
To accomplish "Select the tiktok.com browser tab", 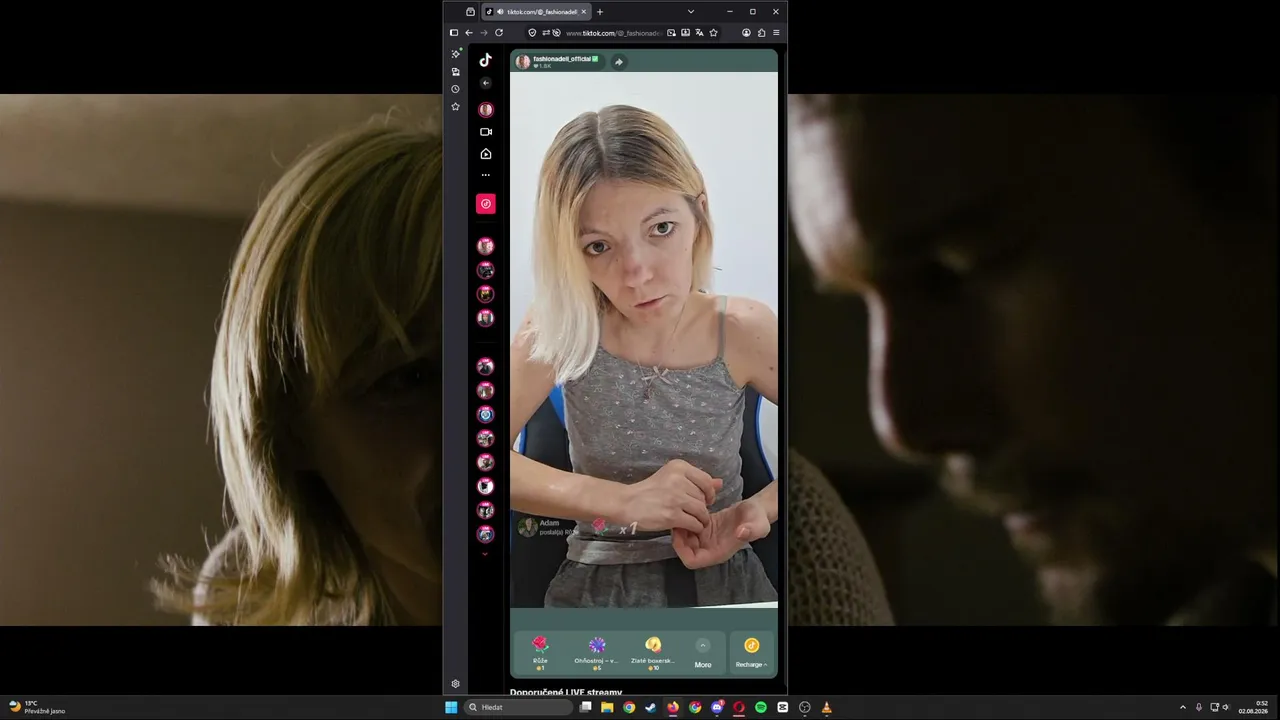I will (x=537, y=12).
